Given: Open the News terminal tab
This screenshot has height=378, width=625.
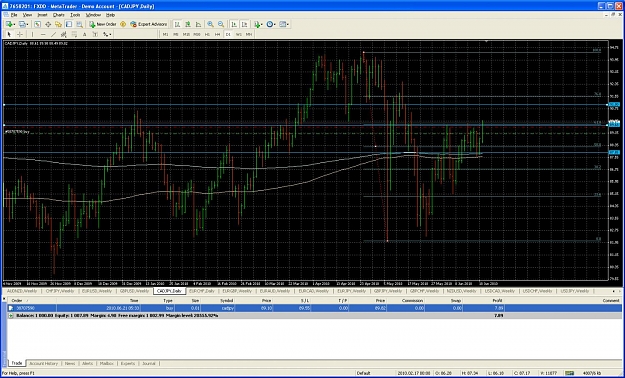Looking at the screenshot, I should point(70,364).
